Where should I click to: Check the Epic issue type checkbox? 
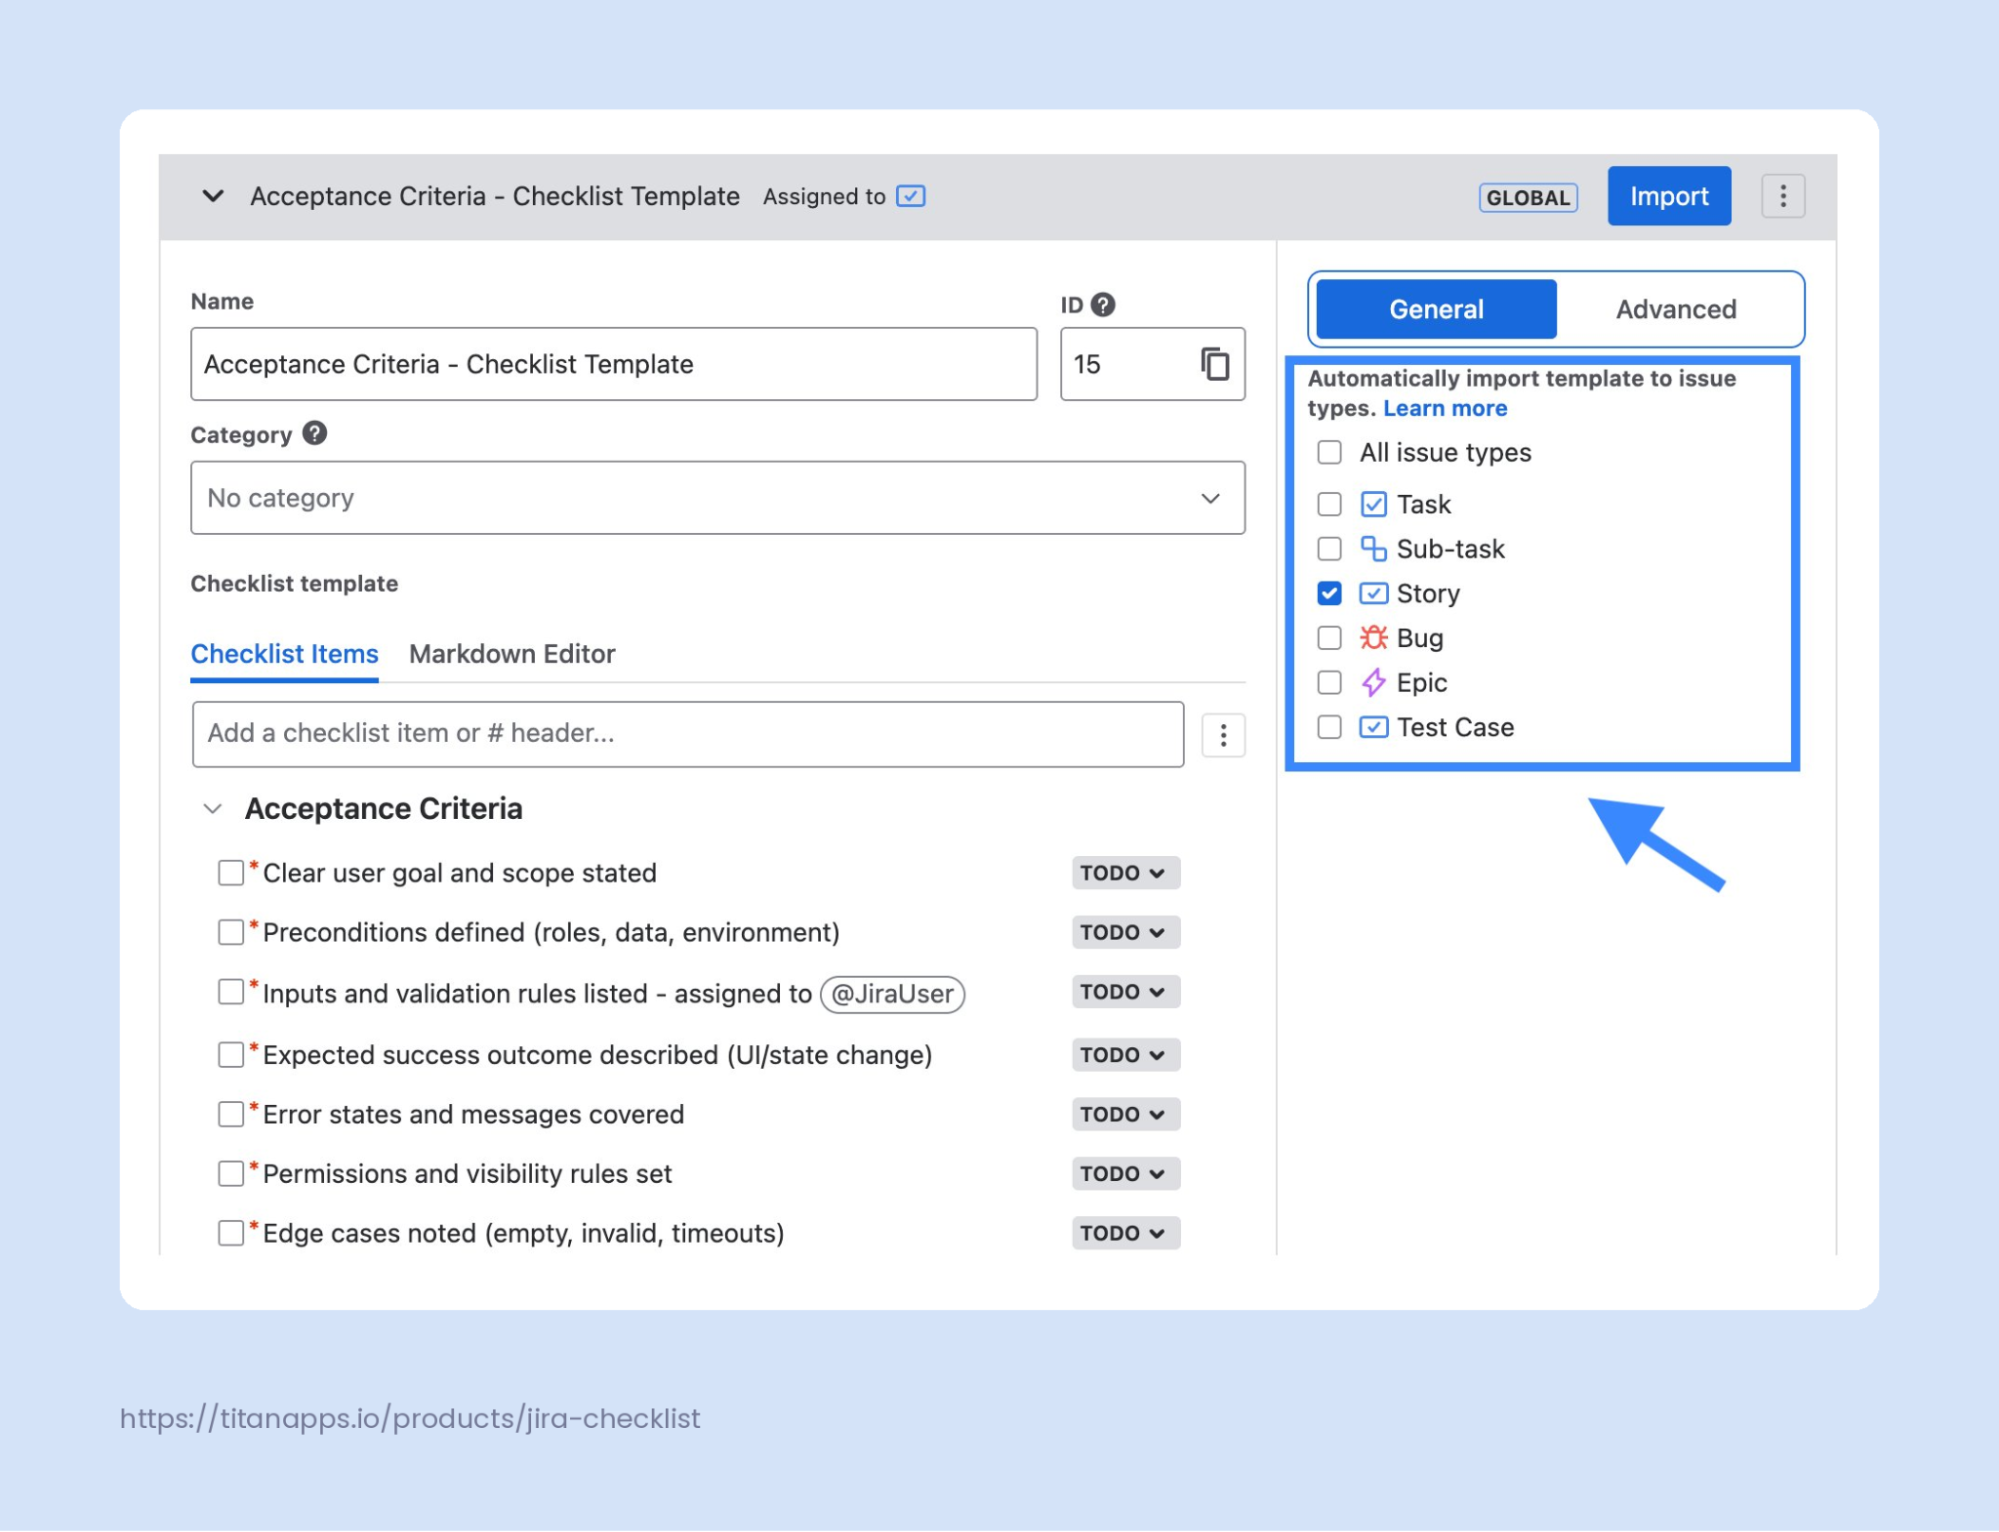point(1329,682)
